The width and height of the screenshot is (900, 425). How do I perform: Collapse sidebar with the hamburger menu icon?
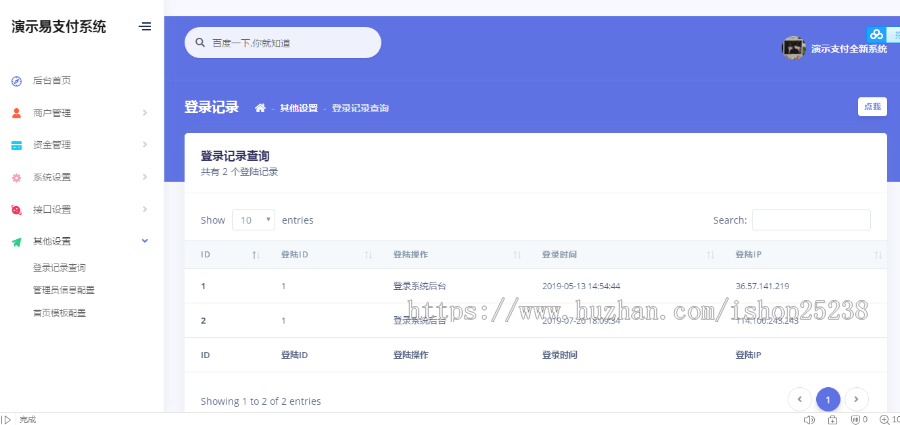pyautogui.click(x=145, y=26)
